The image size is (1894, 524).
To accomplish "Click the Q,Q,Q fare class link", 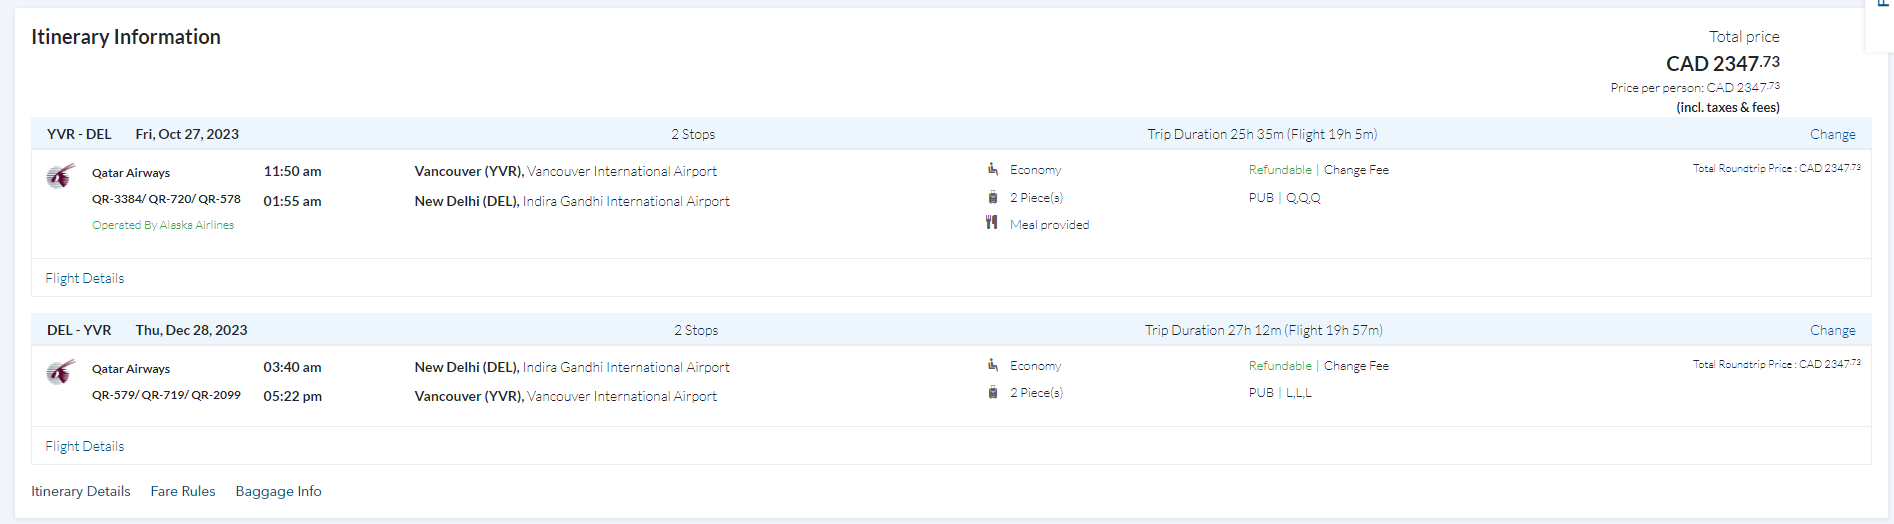I will [x=1303, y=198].
